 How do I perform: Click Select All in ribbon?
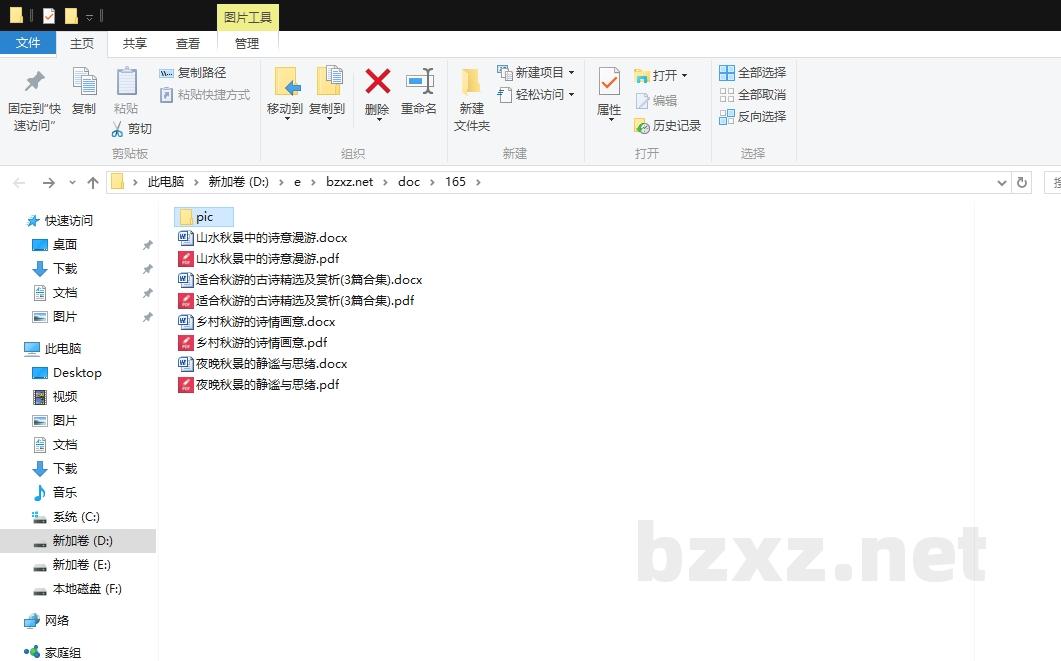[727, 73]
